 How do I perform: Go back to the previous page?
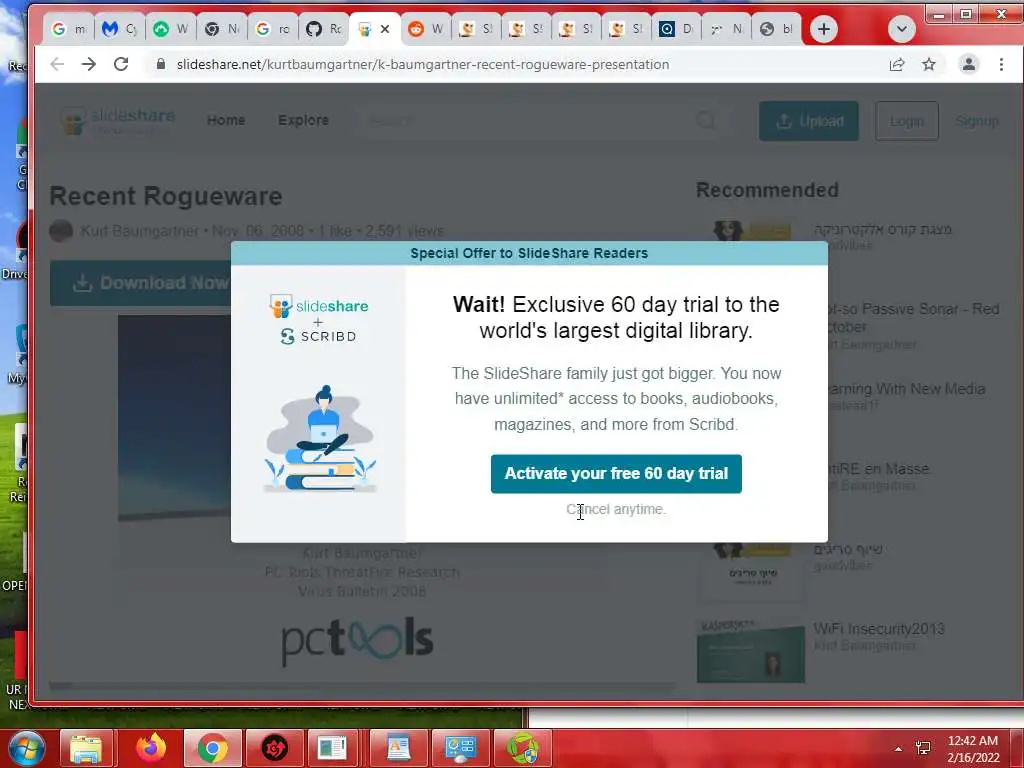(57, 64)
